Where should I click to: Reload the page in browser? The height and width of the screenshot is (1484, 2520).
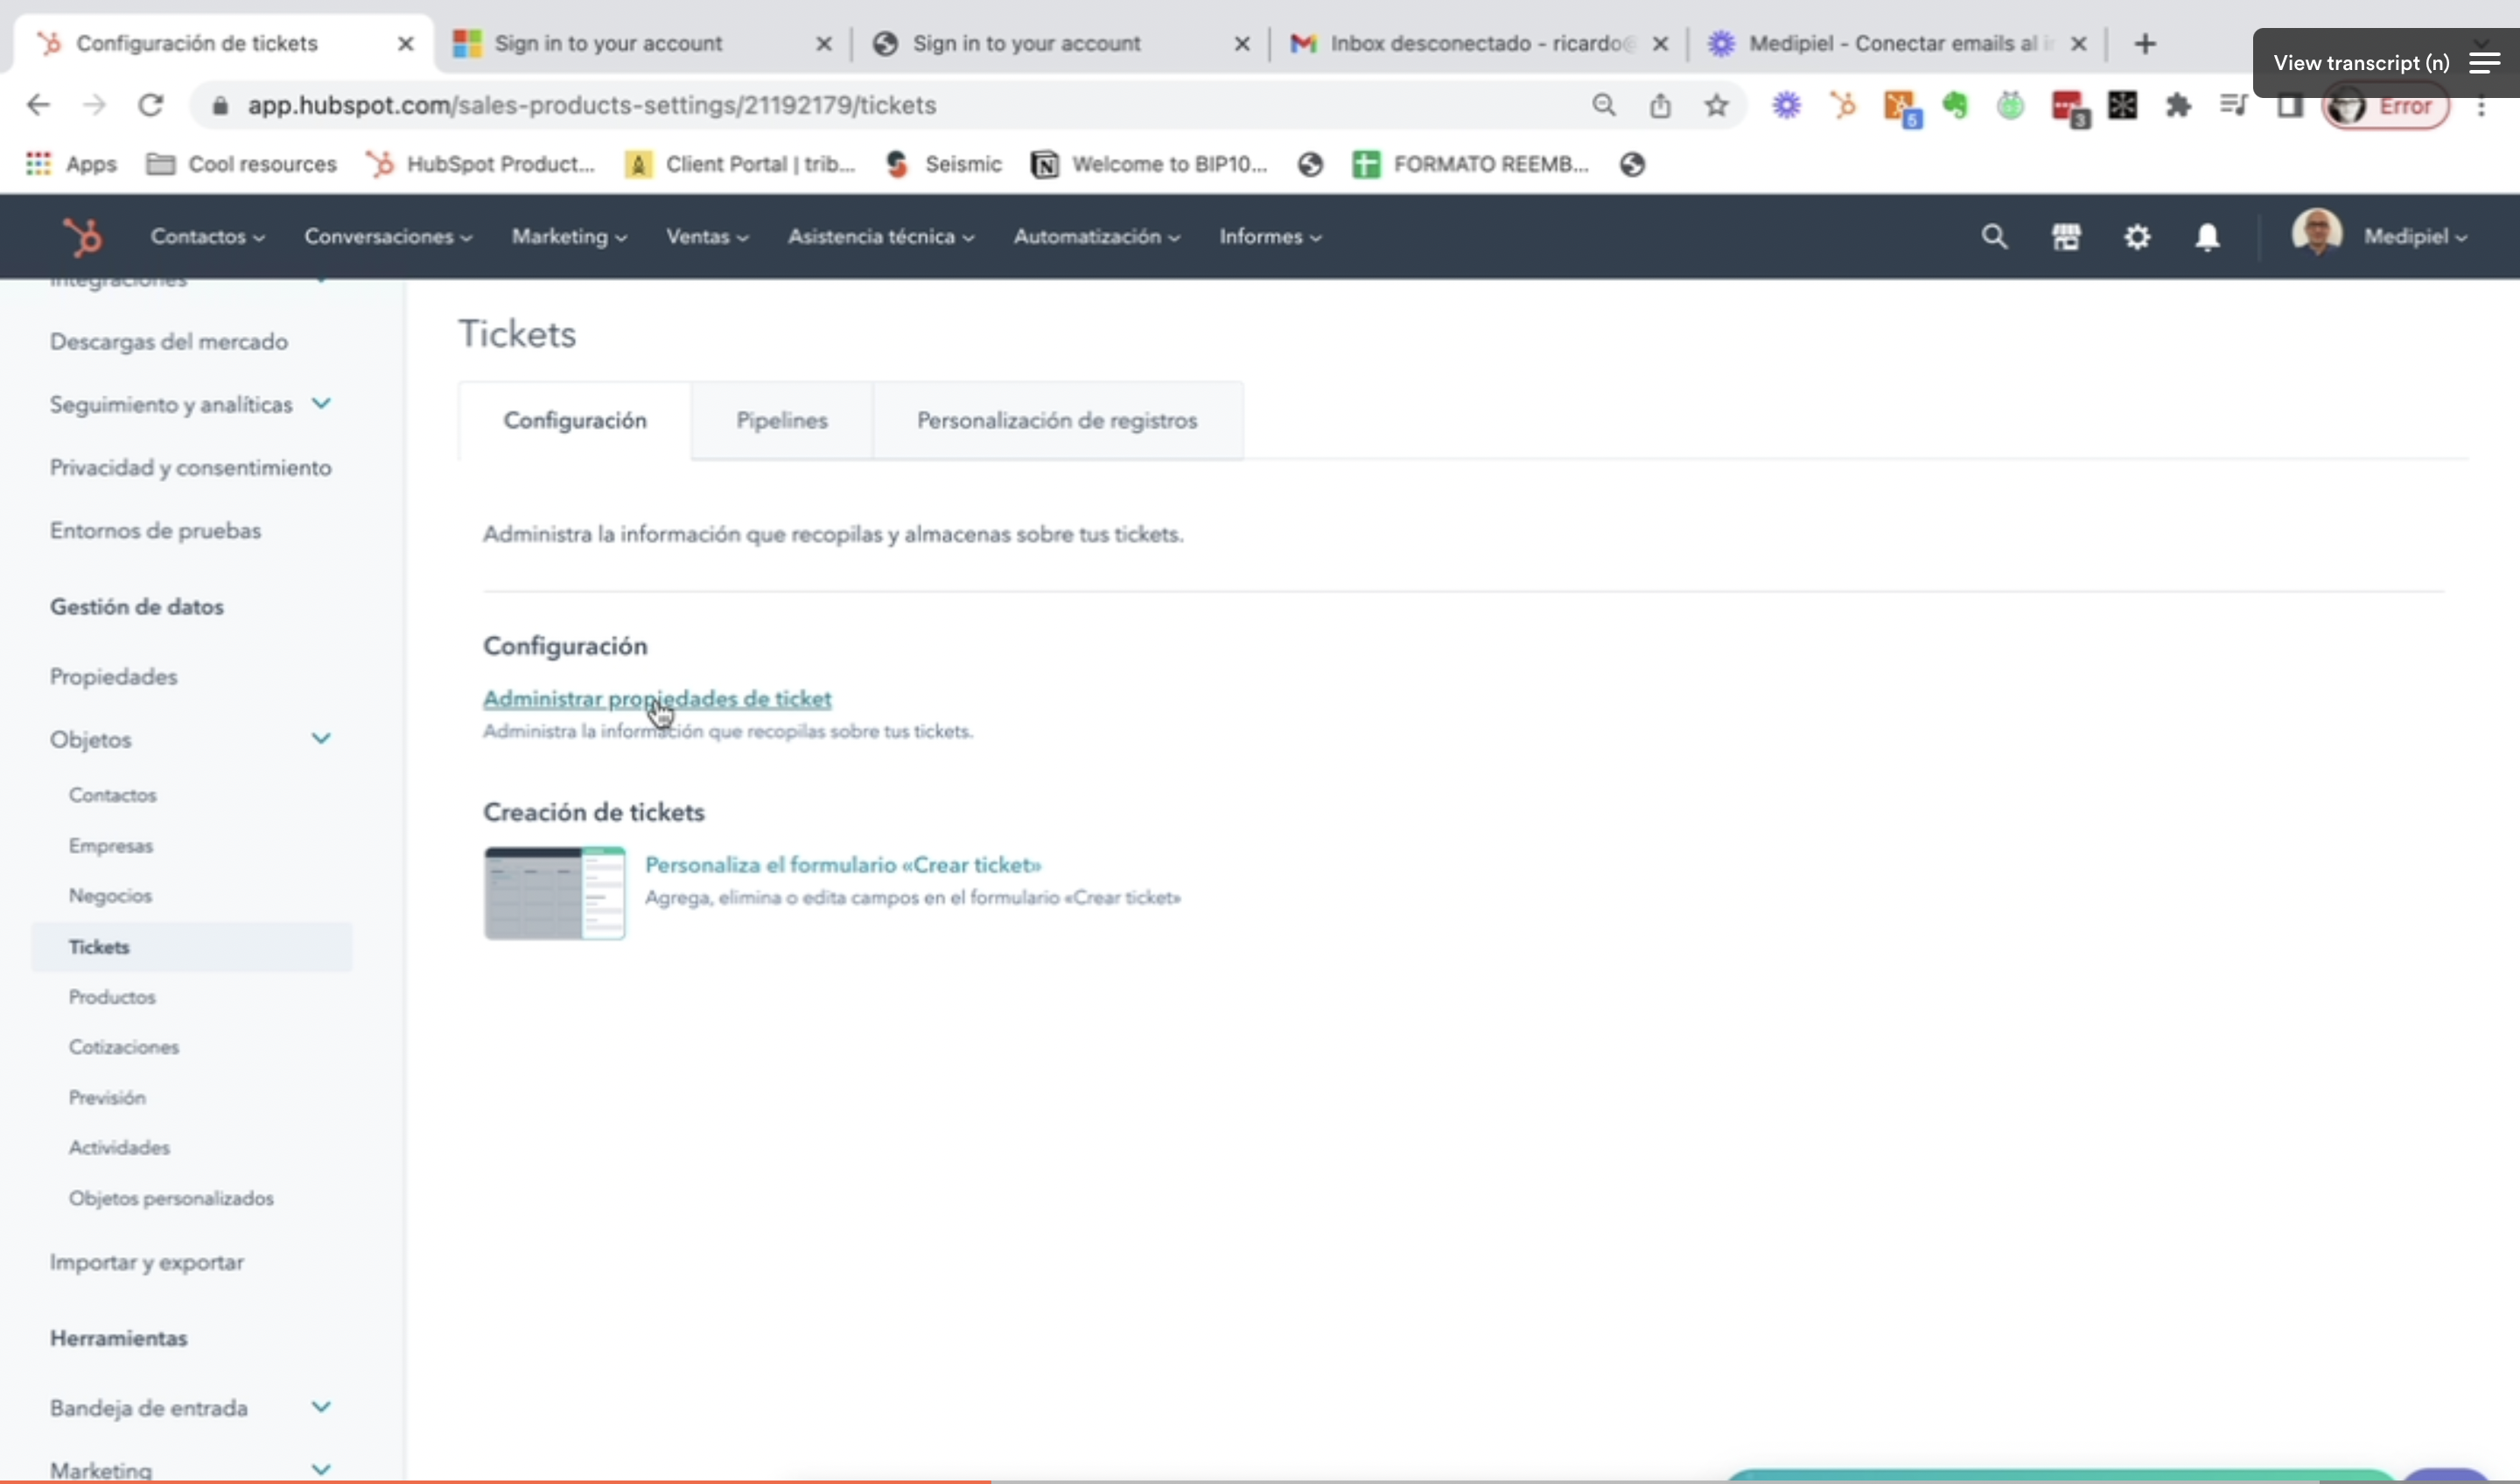click(x=151, y=105)
